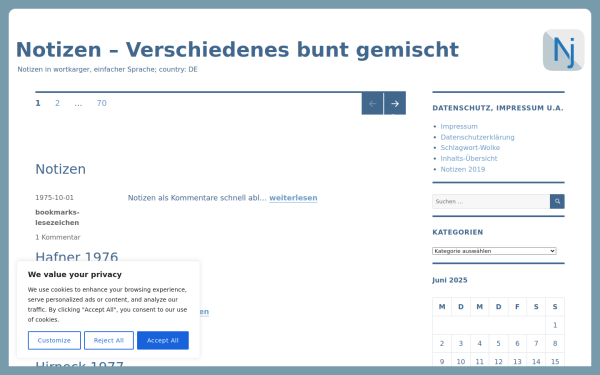
Task: Open the Datenschutzerklärung link
Action: pos(477,137)
